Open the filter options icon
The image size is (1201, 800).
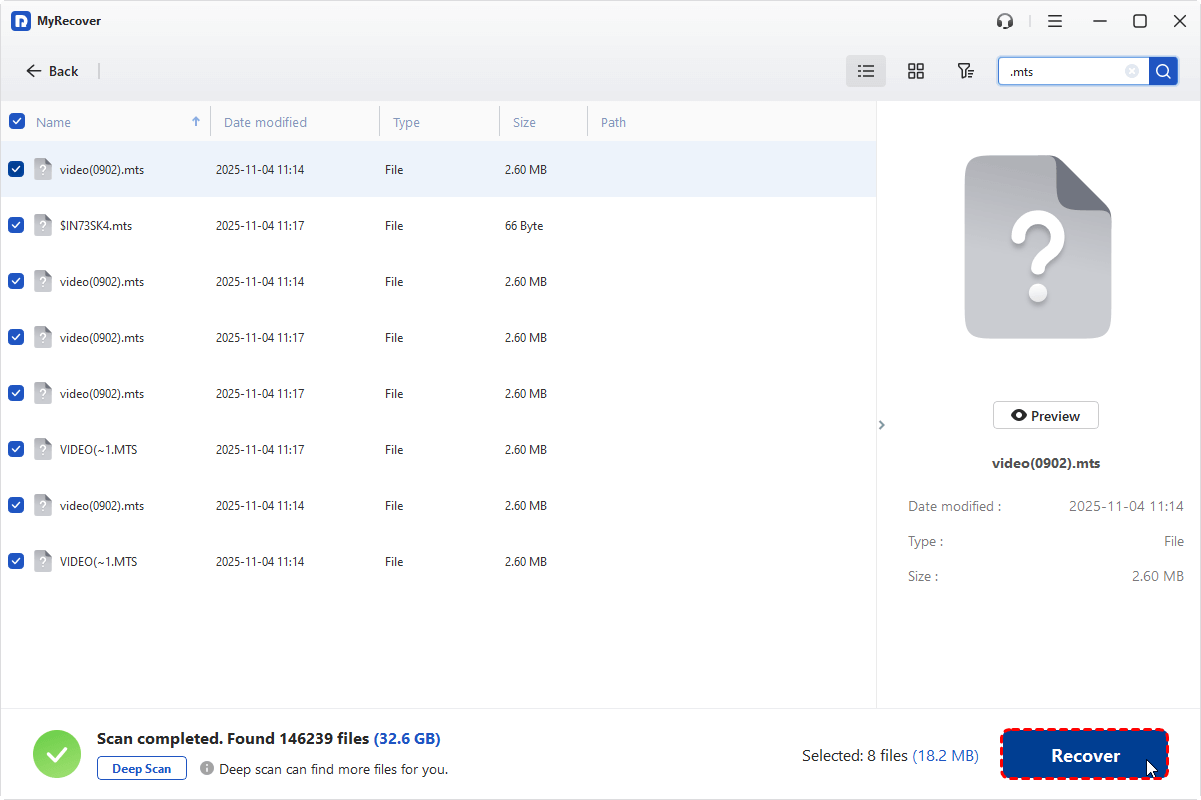(x=965, y=71)
